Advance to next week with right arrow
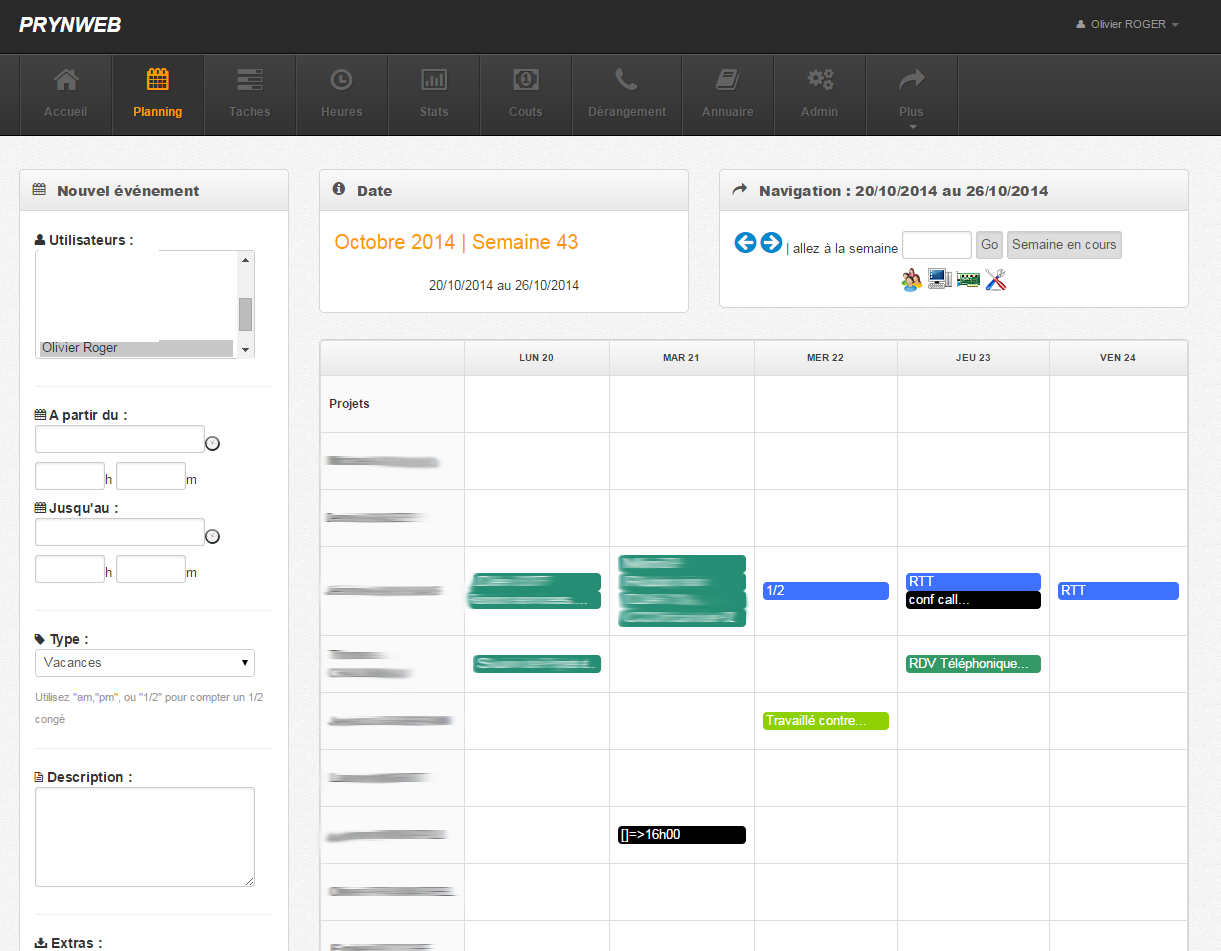Viewport: 1221px width, 951px height. click(x=771, y=243)
